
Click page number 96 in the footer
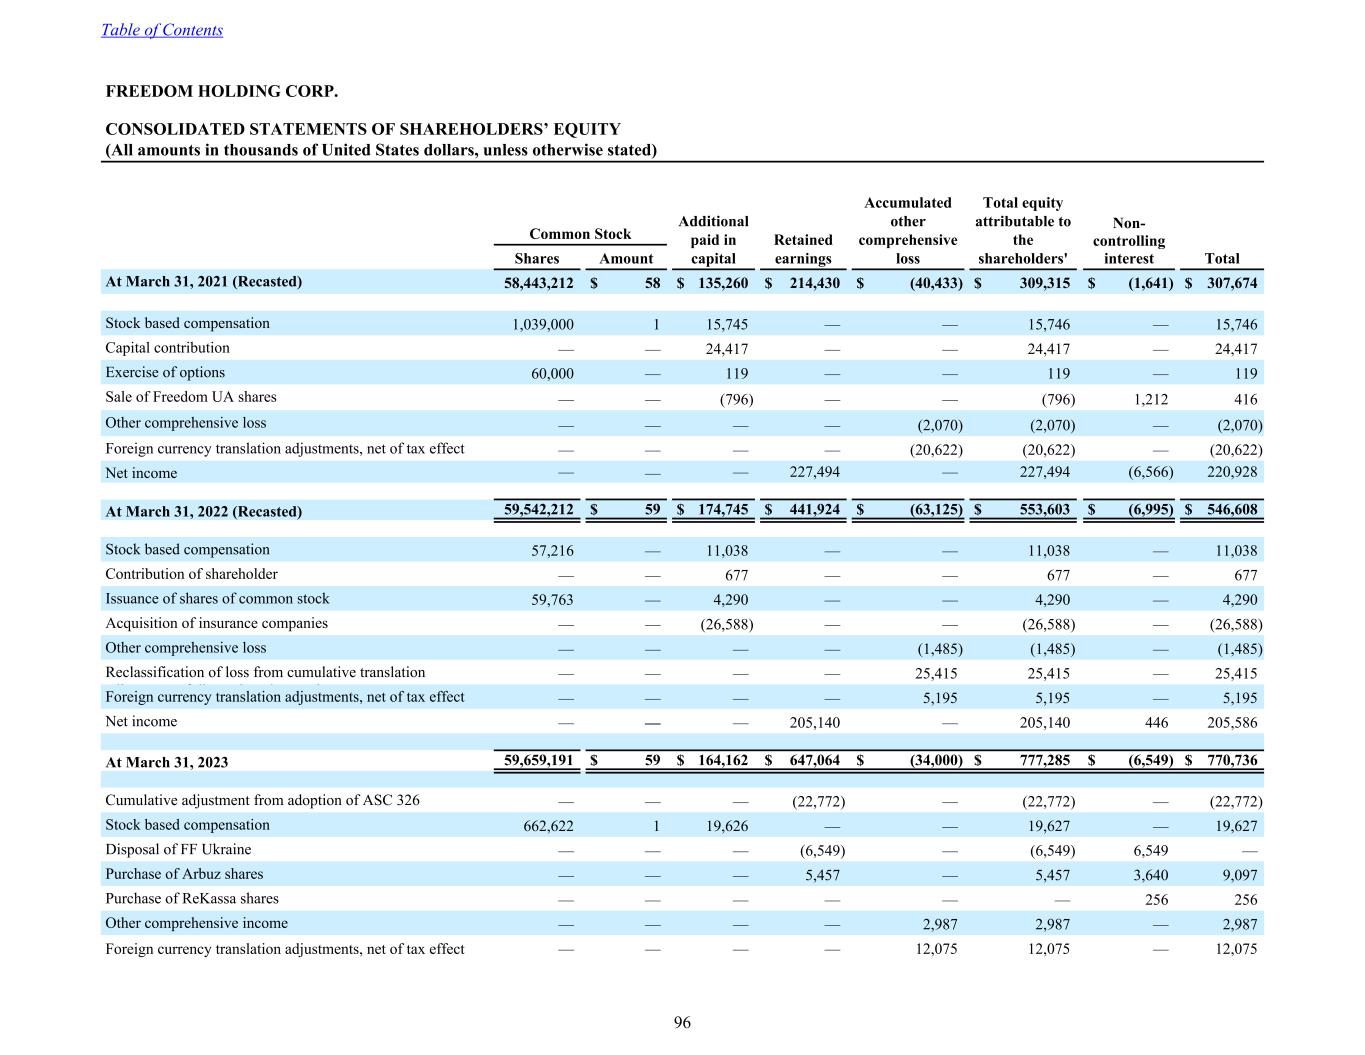(682, 1022)
